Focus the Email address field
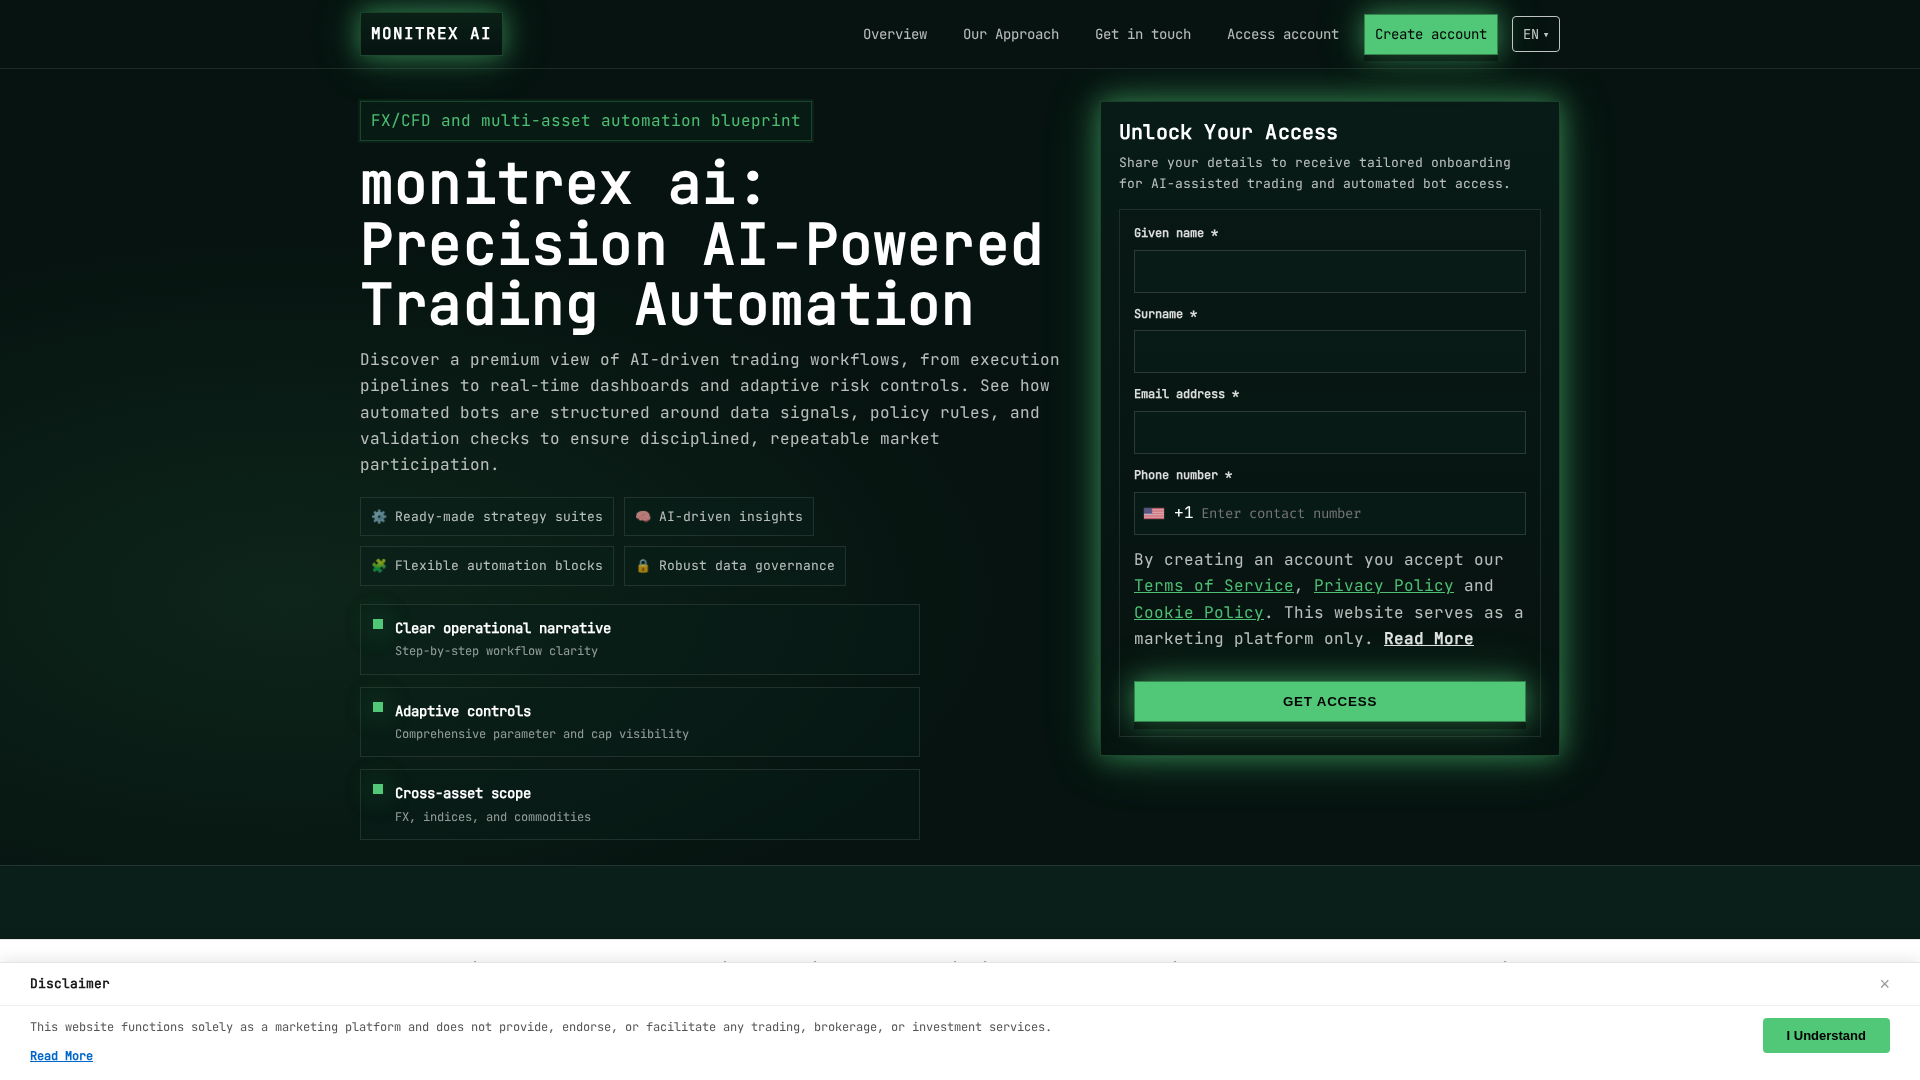 click(x=1330, y=432)
